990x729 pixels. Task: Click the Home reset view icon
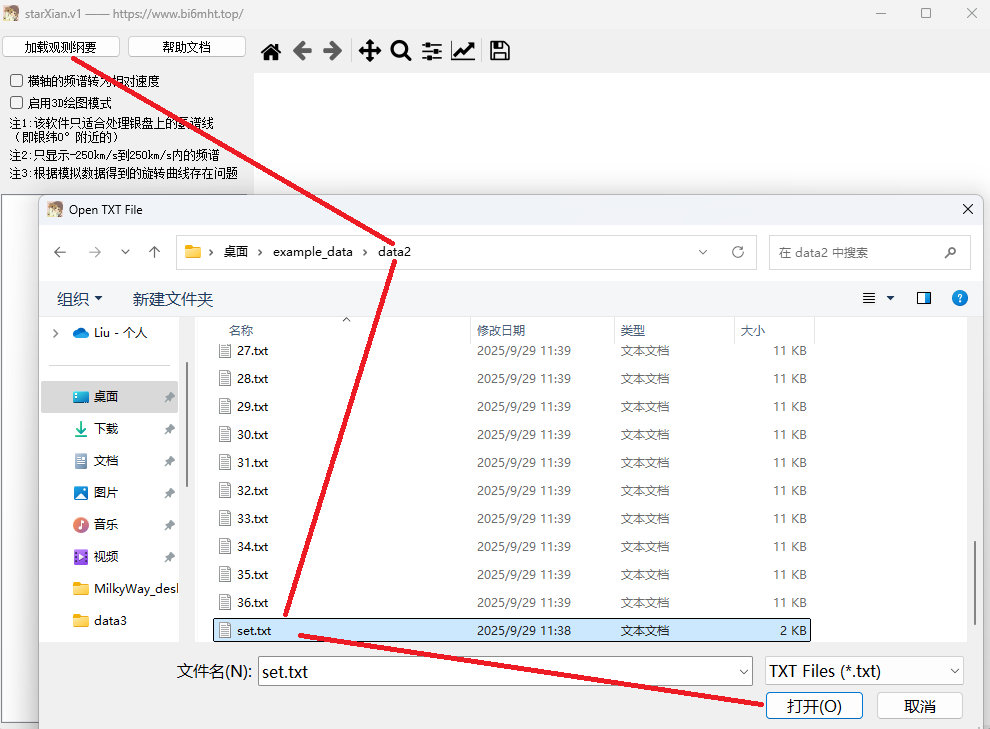[x=271, y=52]
